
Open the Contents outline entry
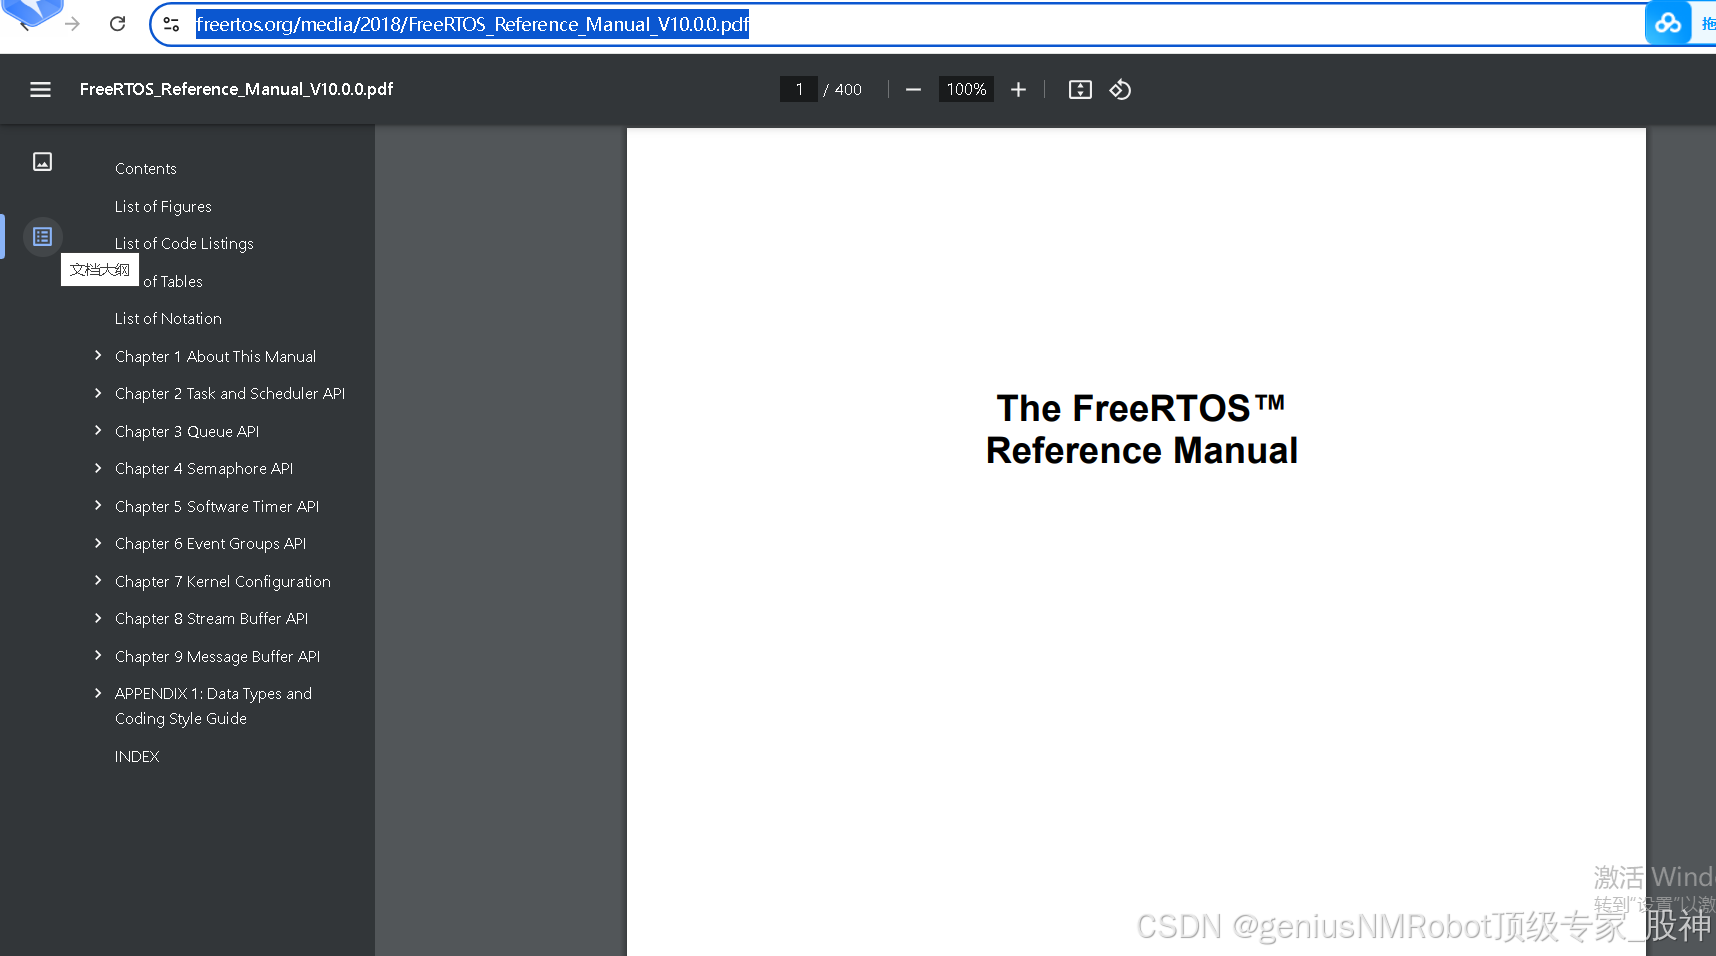pos(145,168)
